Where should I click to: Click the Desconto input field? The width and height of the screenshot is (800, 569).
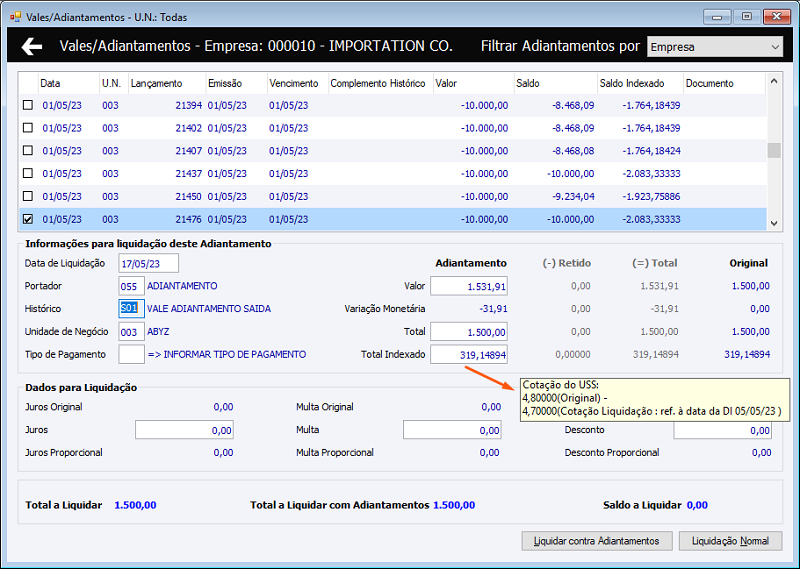click(722, 431)
